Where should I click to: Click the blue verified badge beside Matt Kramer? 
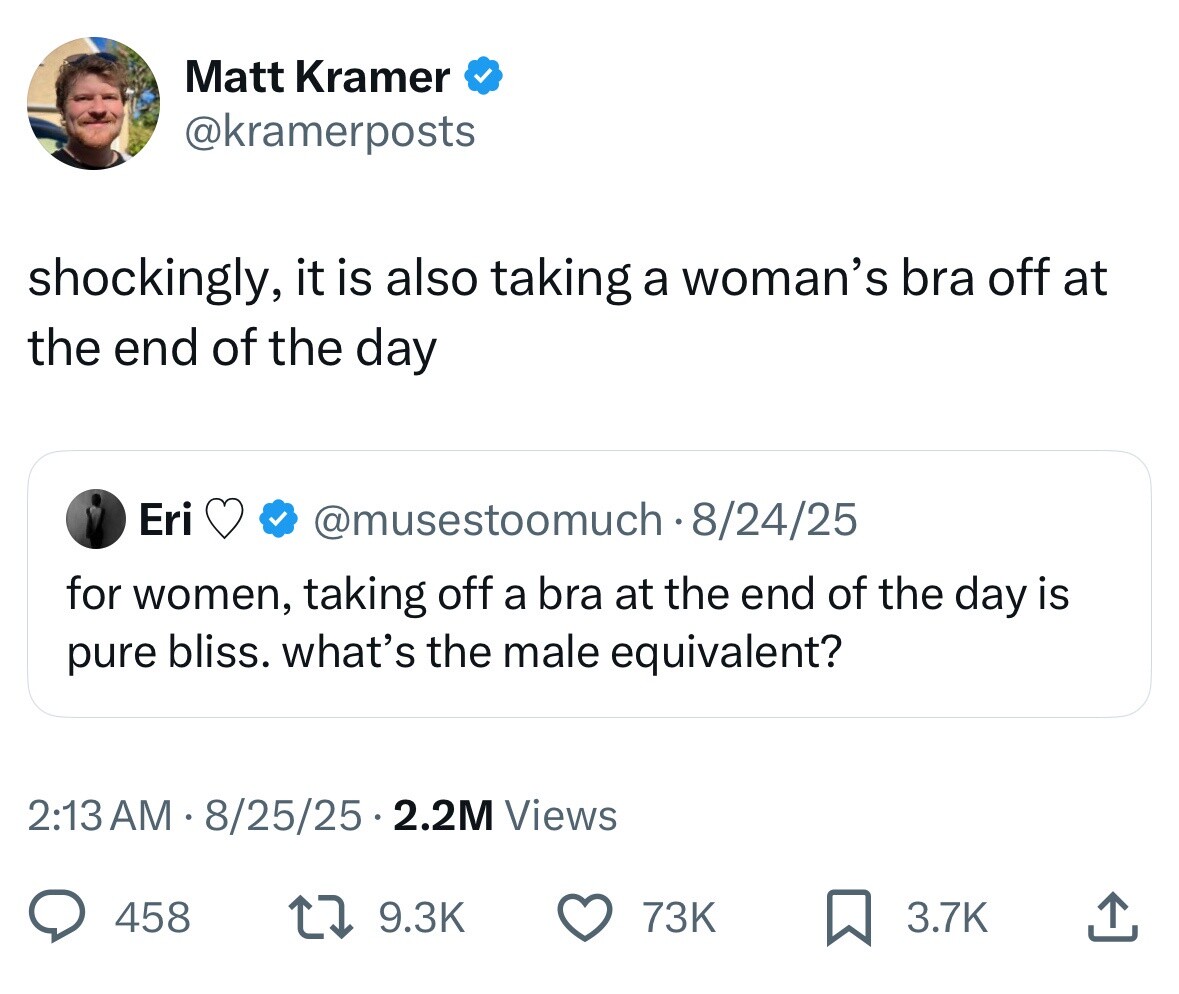[x=480, y=77]
